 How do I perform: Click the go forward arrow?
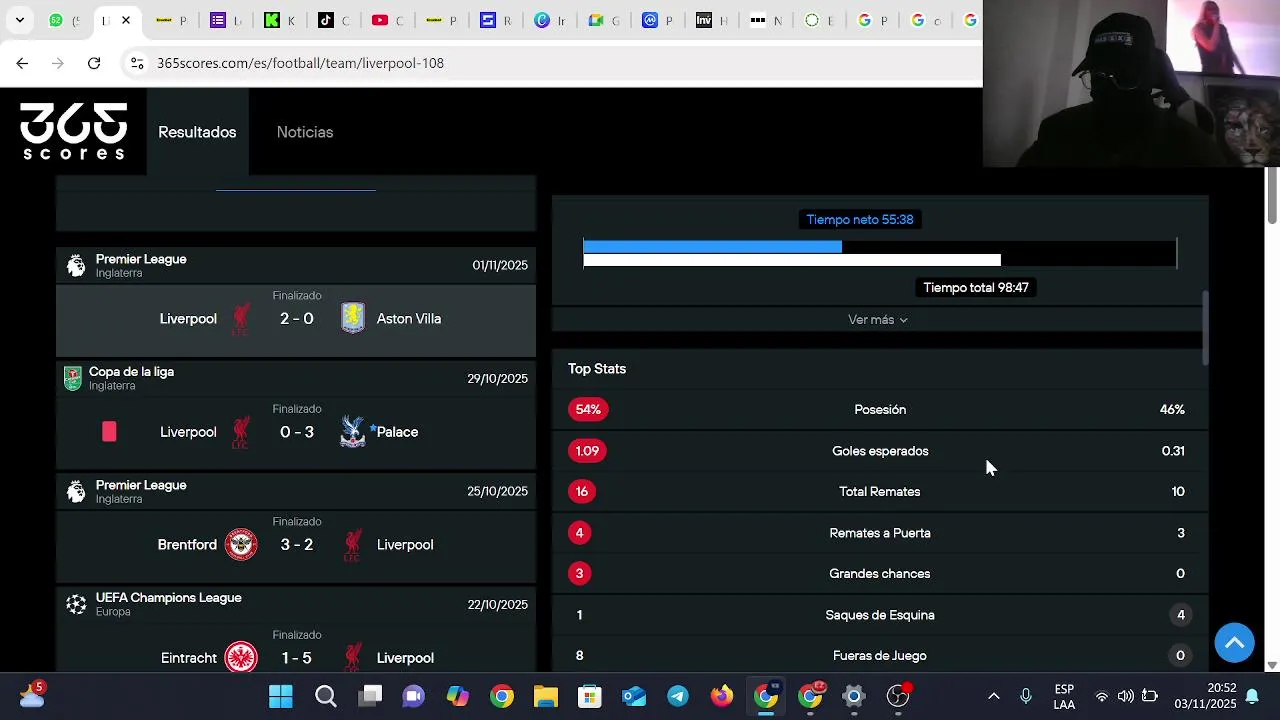58,63
